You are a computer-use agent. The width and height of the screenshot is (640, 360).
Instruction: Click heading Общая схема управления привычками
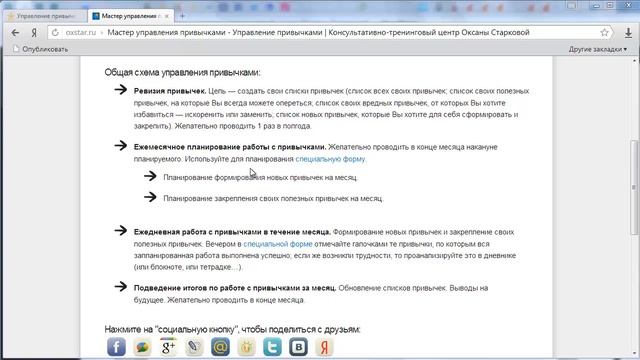pyautogui.click(x=182, y=72)
